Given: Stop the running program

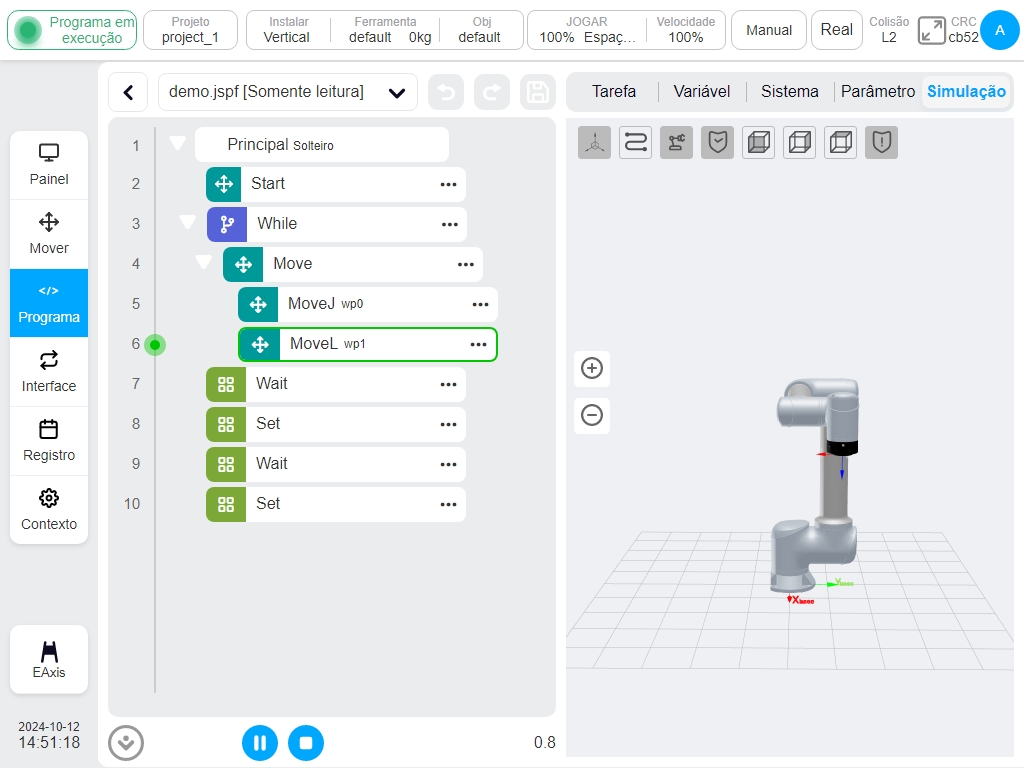Looking at the screenshot, I should 306,743.
